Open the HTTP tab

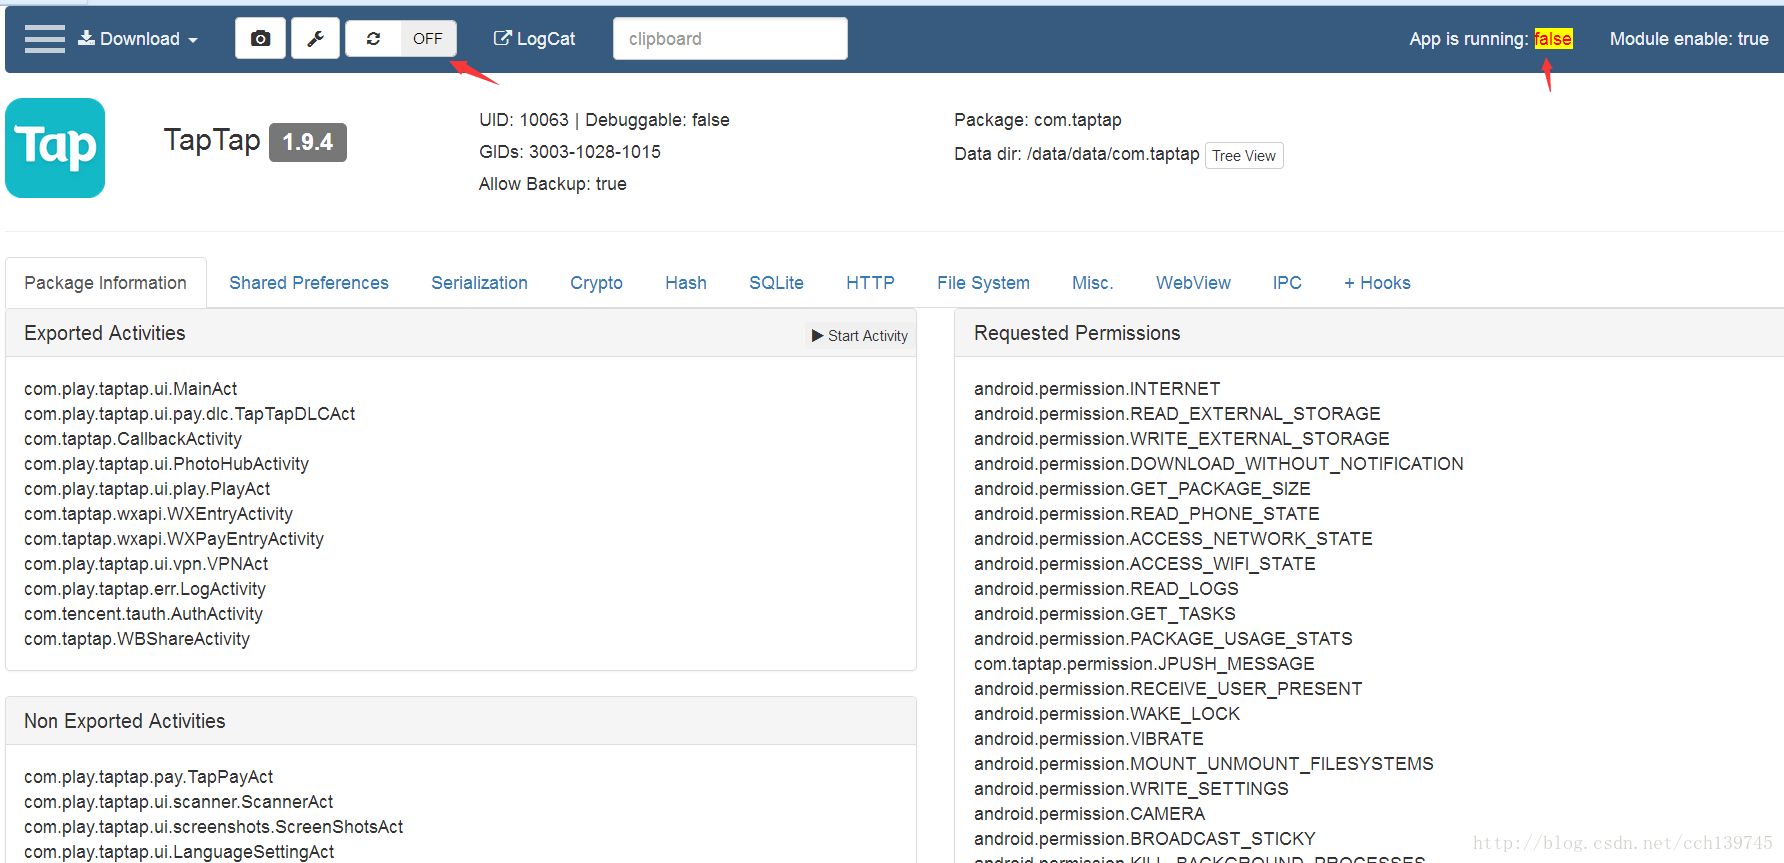pyautogui.click(x=870, y=283)
